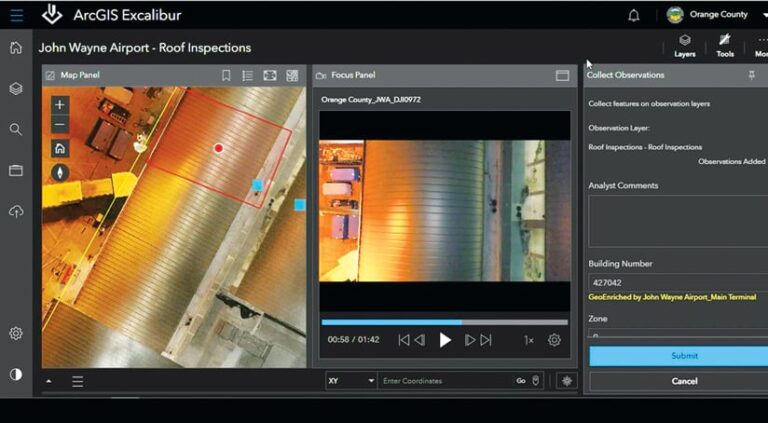The height and width of the screenshot is (423, 768).
Task: Reset map to default home view
Action: pyautogui.click(x=60, y=148)
